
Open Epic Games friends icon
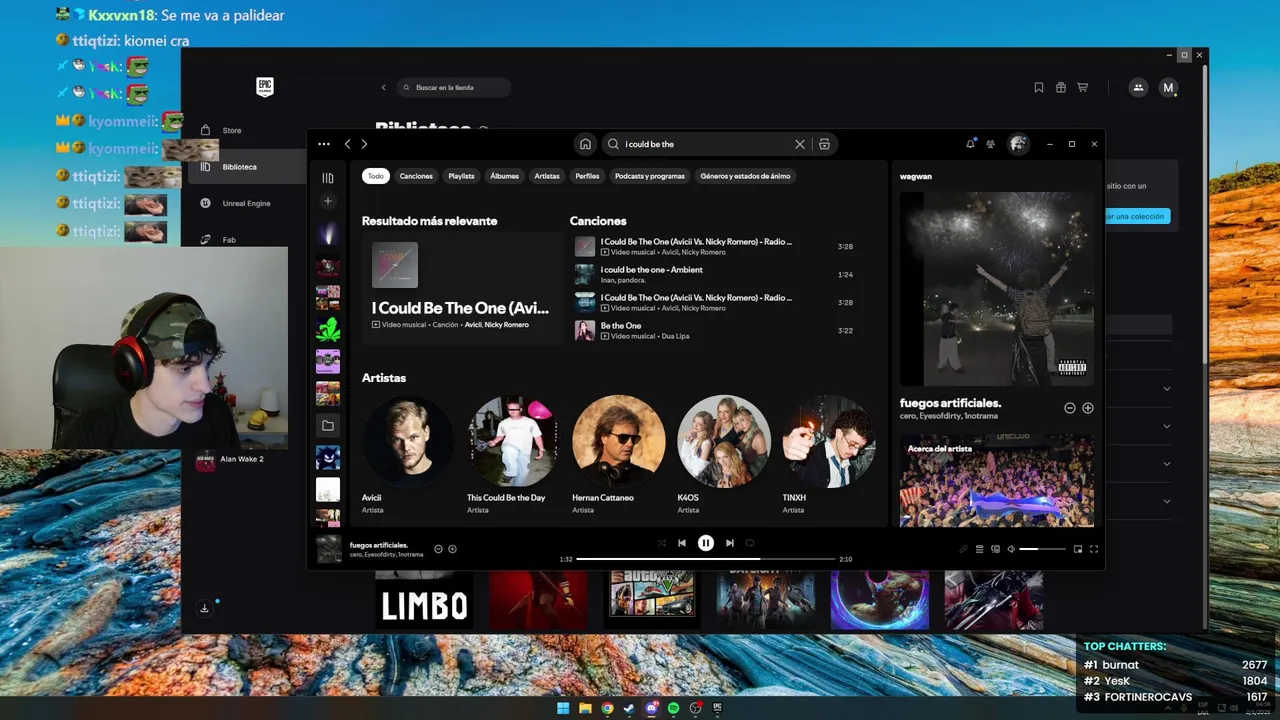coord(1138,87)
